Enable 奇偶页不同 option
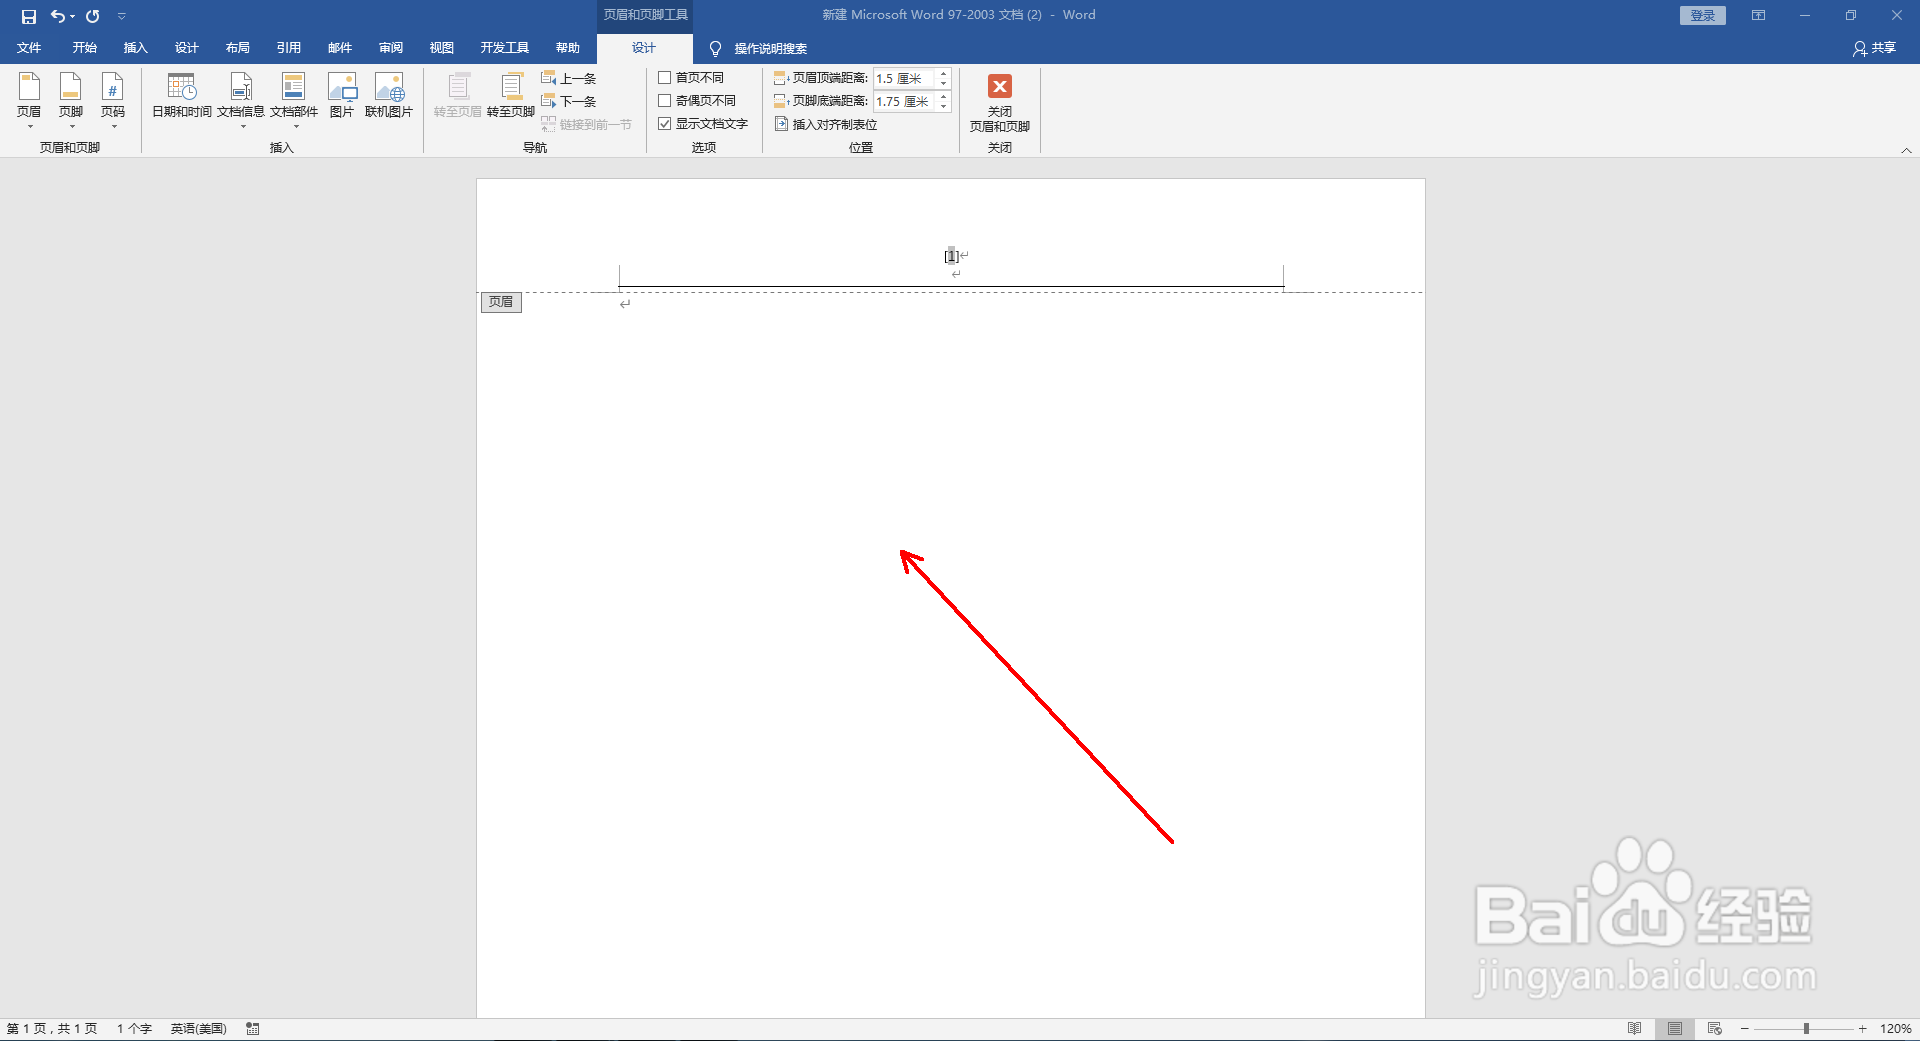 (665, 100)
